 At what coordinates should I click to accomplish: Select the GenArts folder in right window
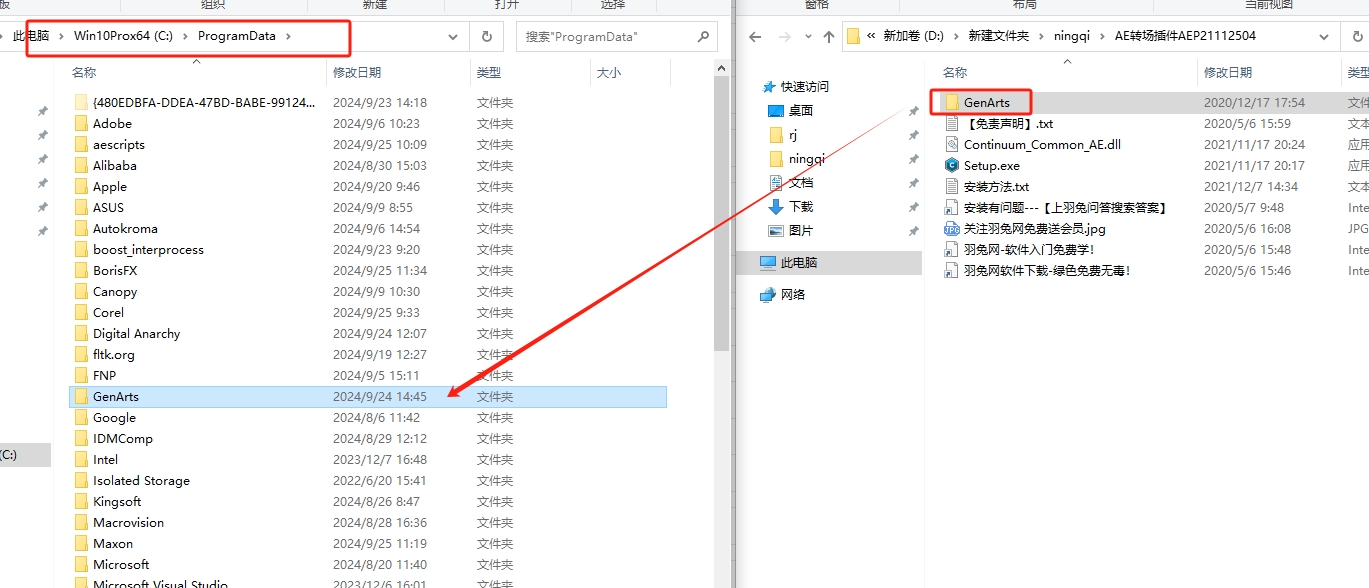[x=986, y=103]
